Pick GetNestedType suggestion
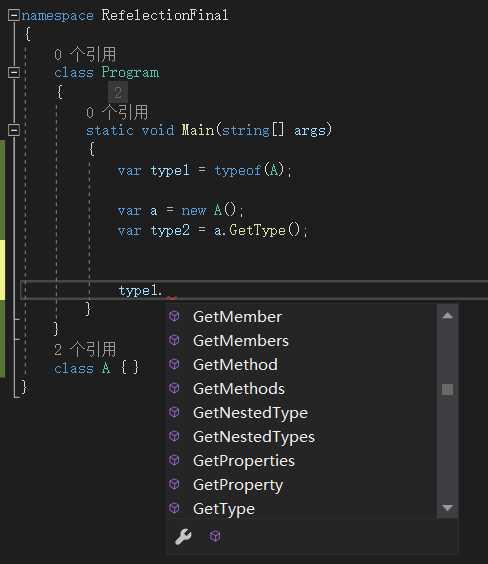Viewport: 488px width, 564px height. [x=301, y=413]
